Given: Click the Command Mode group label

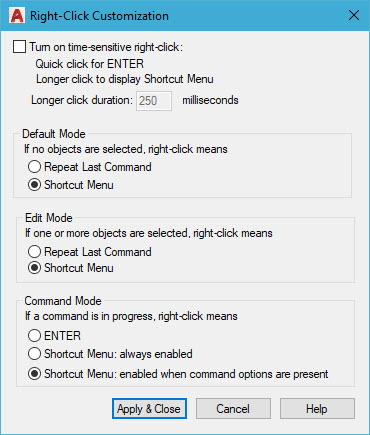Looking at the screenshot, I should tap(63, 301).
